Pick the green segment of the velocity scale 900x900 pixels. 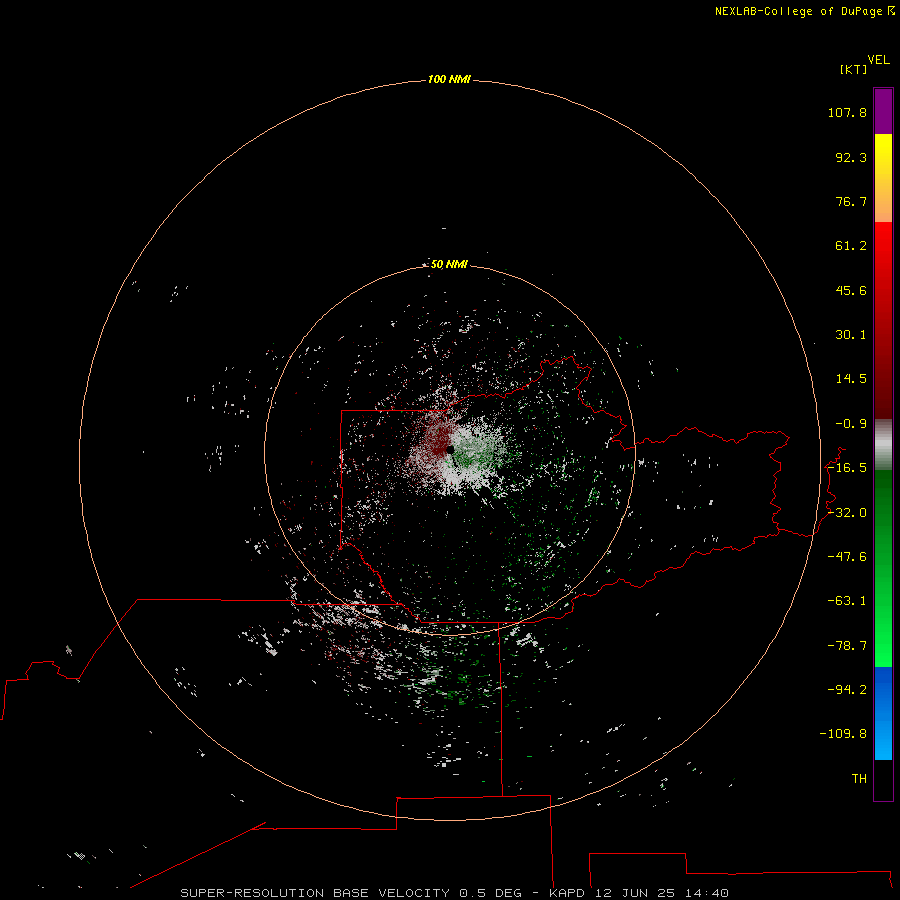(883, 568)
